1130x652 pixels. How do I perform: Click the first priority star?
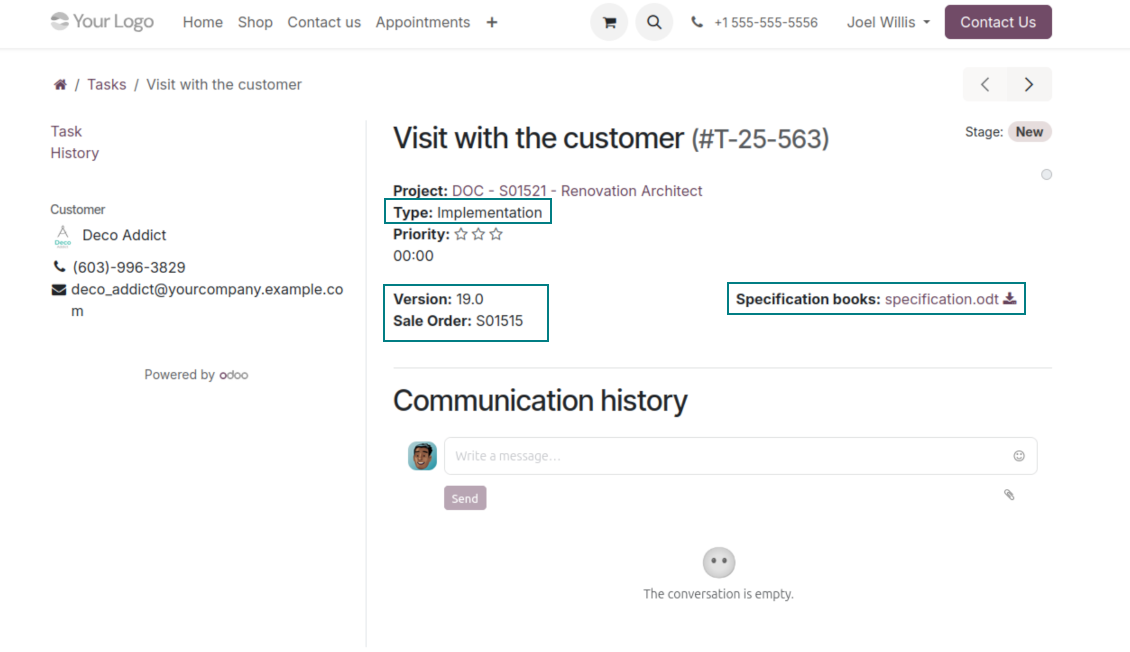pyautogui.click(x=461, y=235)
